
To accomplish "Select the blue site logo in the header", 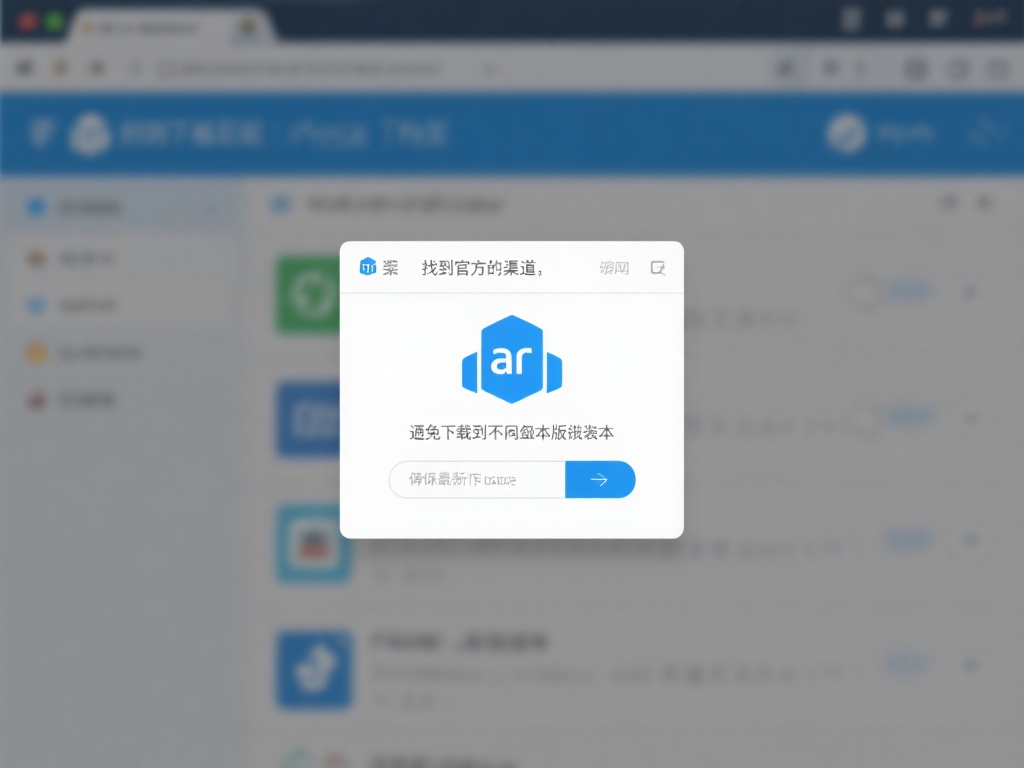I will [89, 134].
